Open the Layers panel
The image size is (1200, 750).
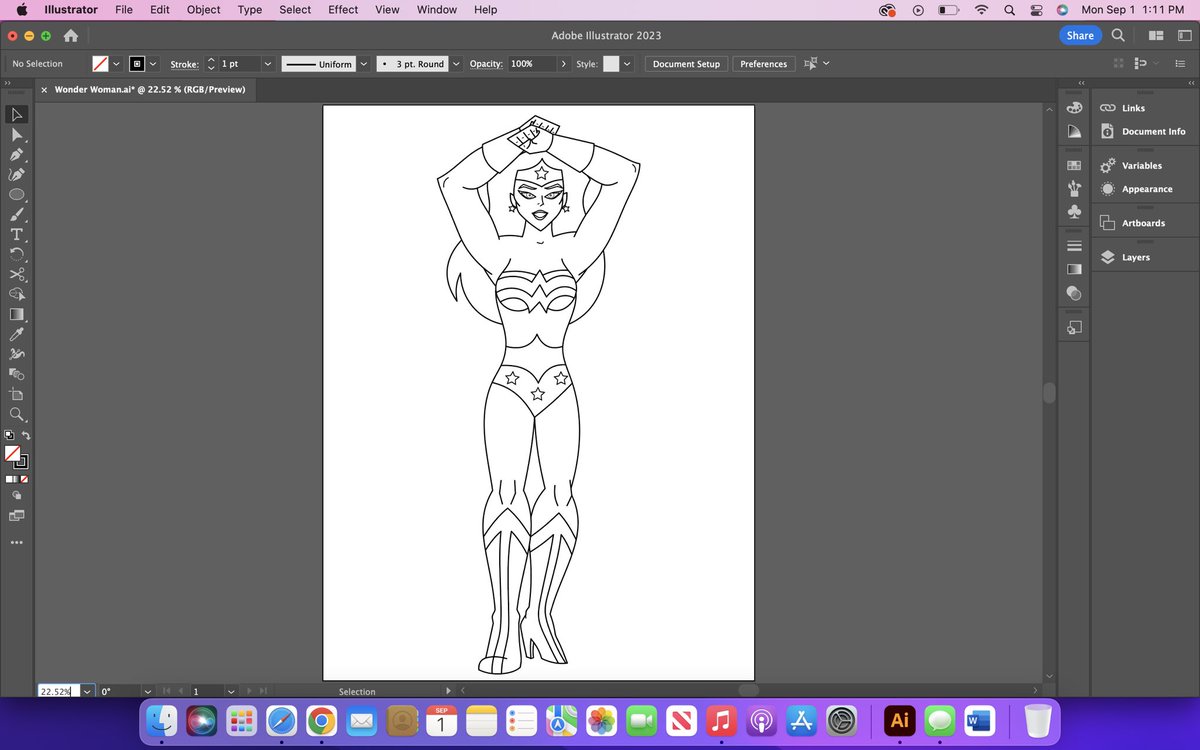click(1135, 257)
